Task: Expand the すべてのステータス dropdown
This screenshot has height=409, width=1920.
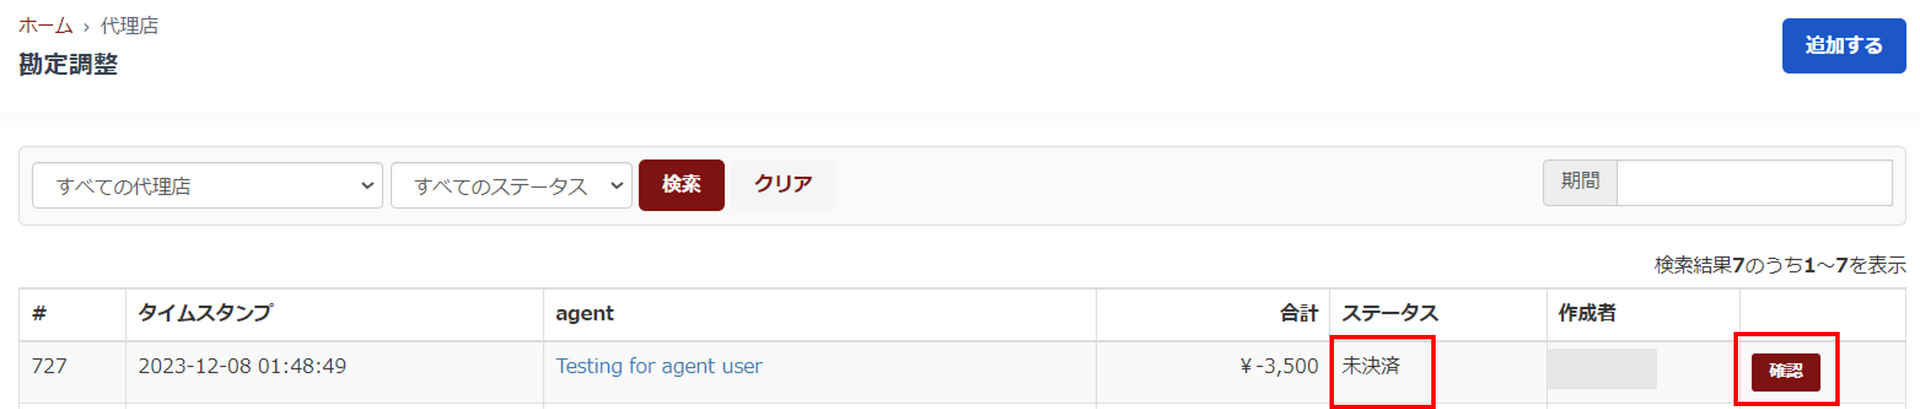Action: coord(511,186)
